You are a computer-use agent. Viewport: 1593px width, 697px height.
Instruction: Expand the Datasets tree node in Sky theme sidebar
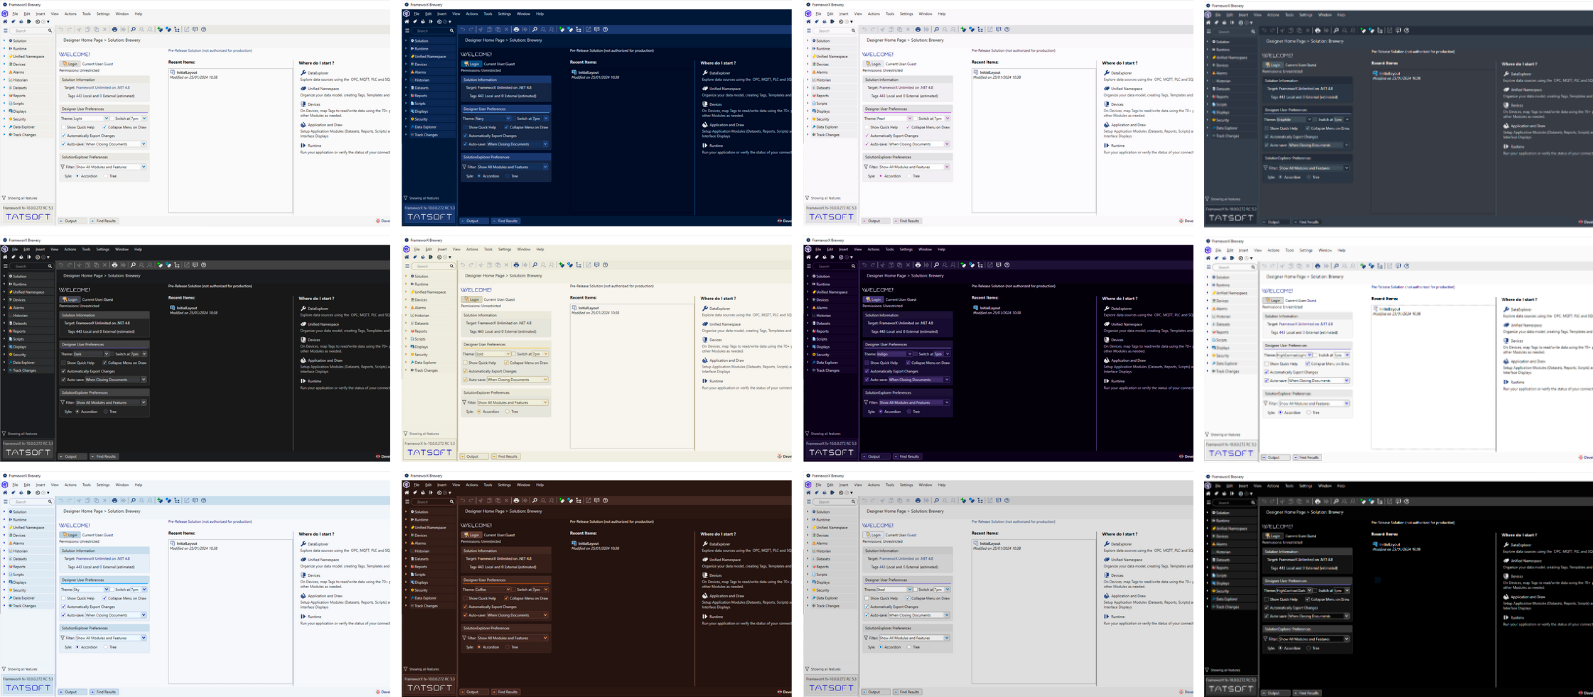[x=5, y=558]
